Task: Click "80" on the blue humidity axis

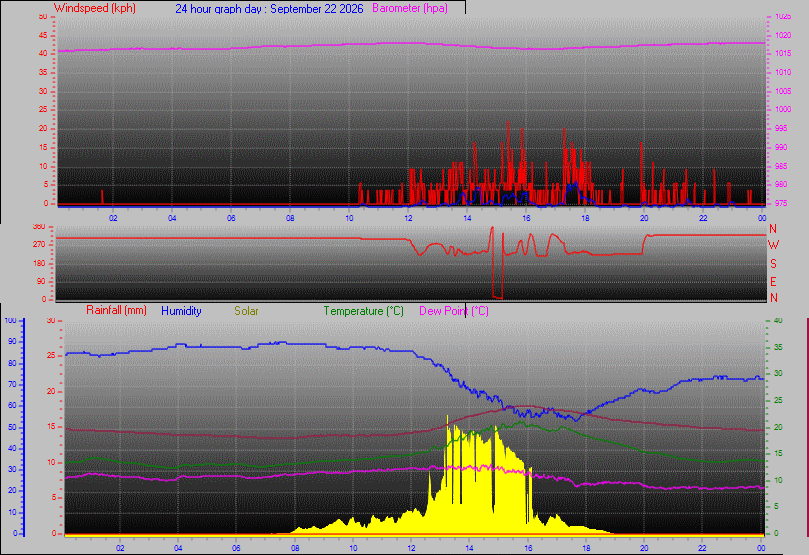Action: tap(12, 363)
